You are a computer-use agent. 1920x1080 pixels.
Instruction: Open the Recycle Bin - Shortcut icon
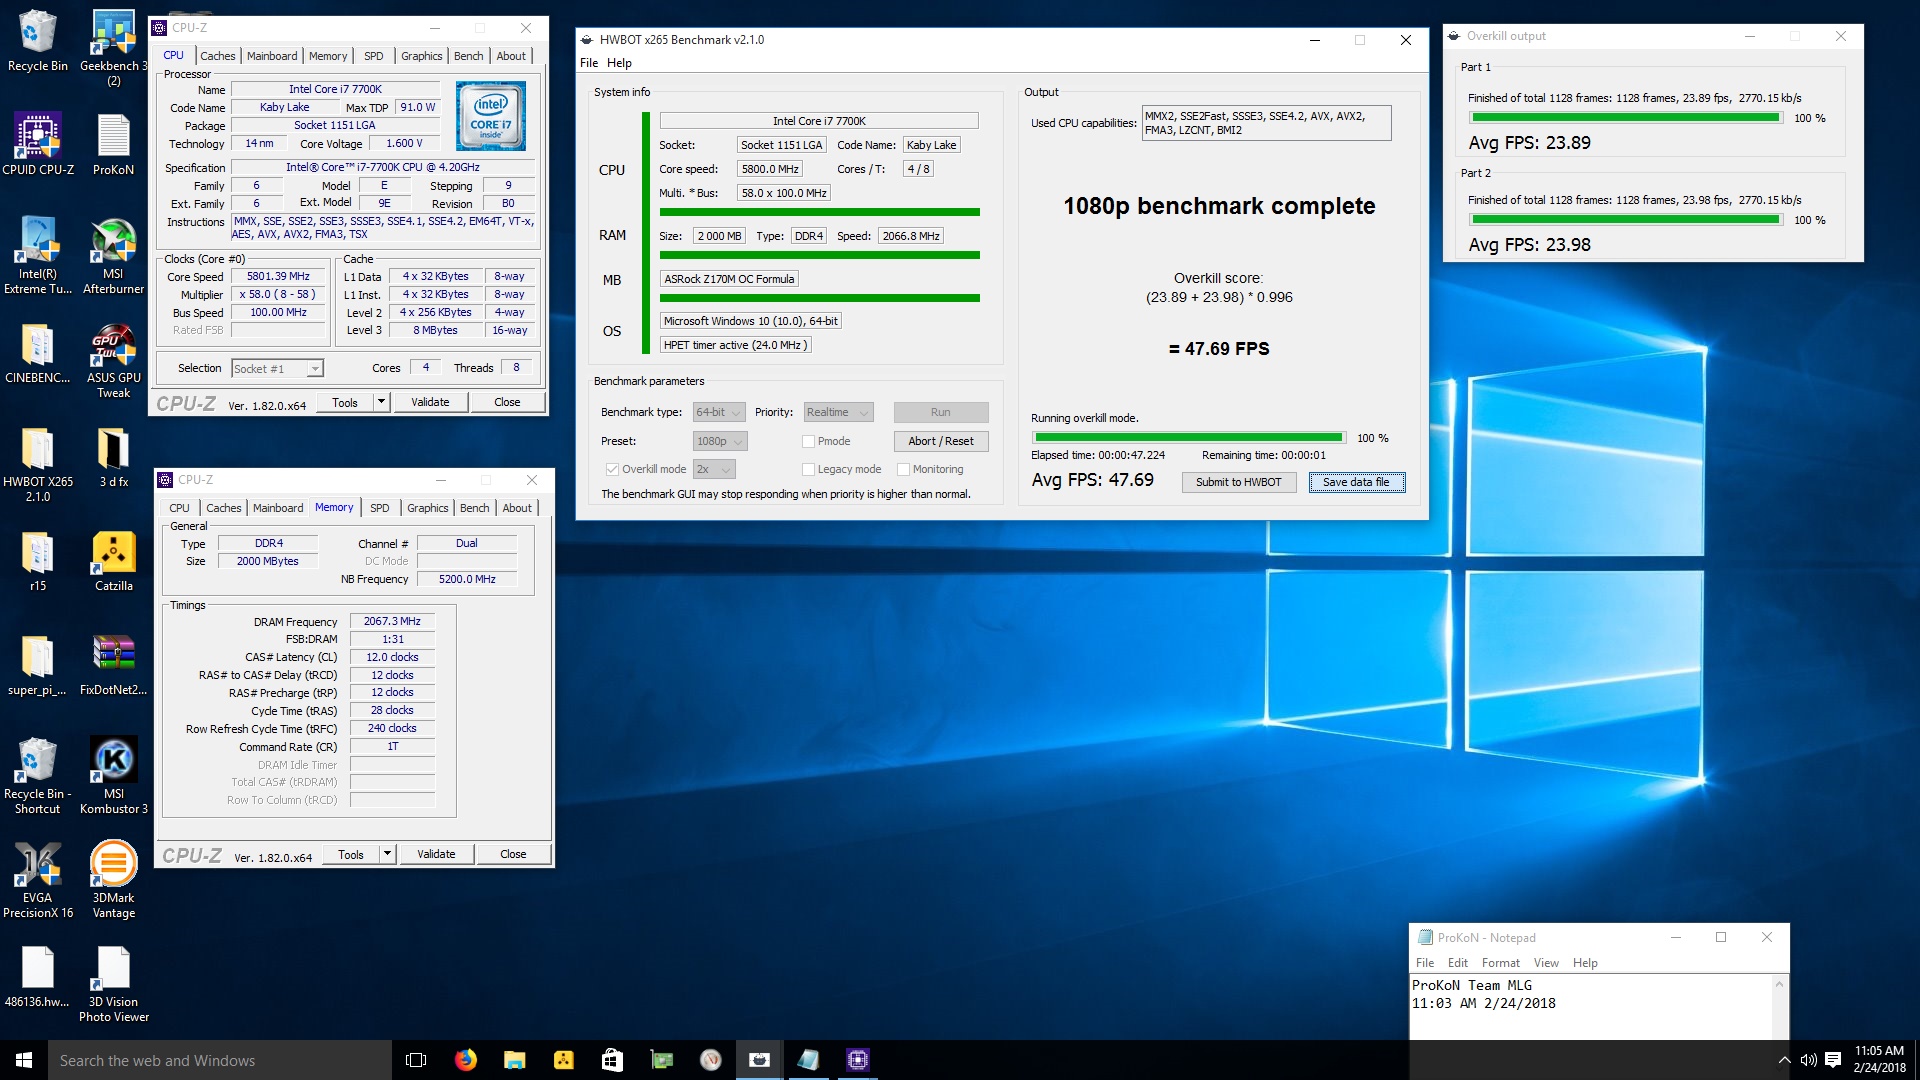38,776
